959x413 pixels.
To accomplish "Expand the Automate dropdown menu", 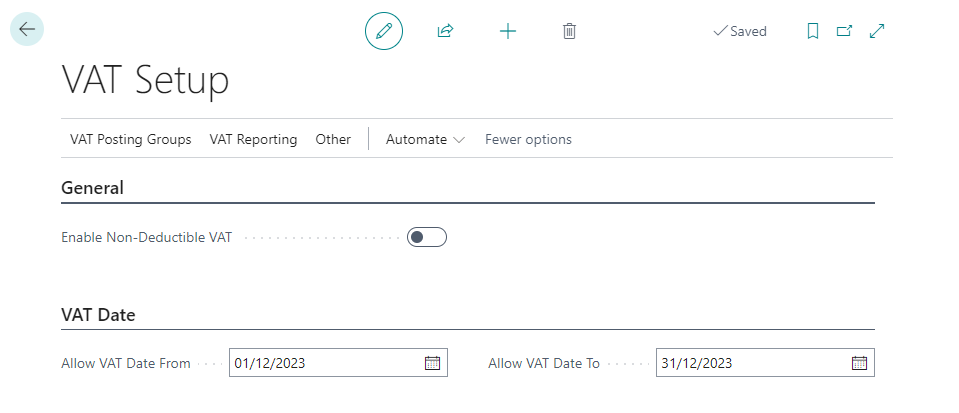I will [425, 140].
